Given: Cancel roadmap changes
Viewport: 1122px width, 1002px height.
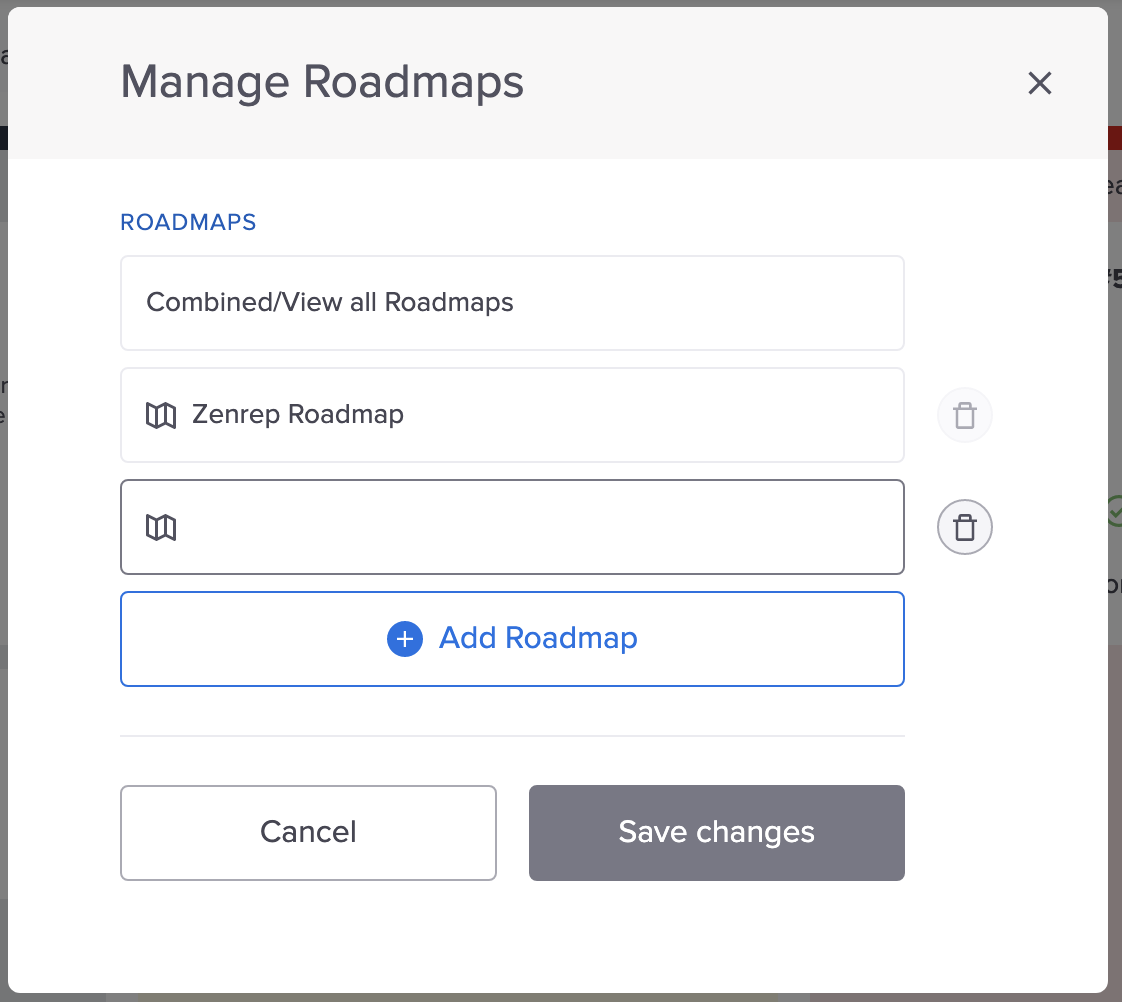Looking at the screenshot, I should 308,832.
